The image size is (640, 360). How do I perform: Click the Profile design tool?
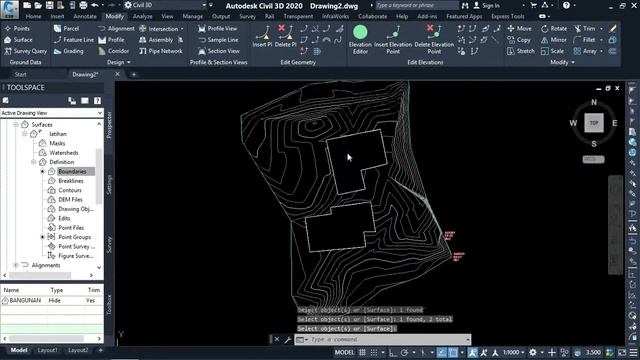tap(111, 40)
